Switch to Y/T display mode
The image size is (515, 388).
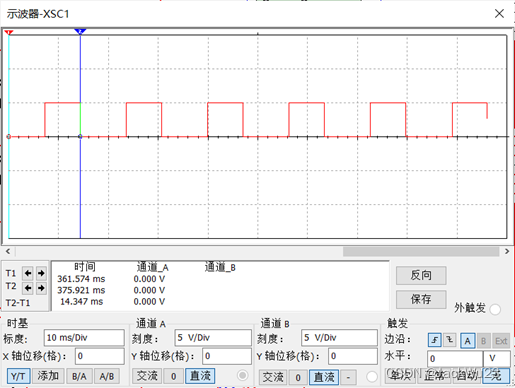point(18,376)
